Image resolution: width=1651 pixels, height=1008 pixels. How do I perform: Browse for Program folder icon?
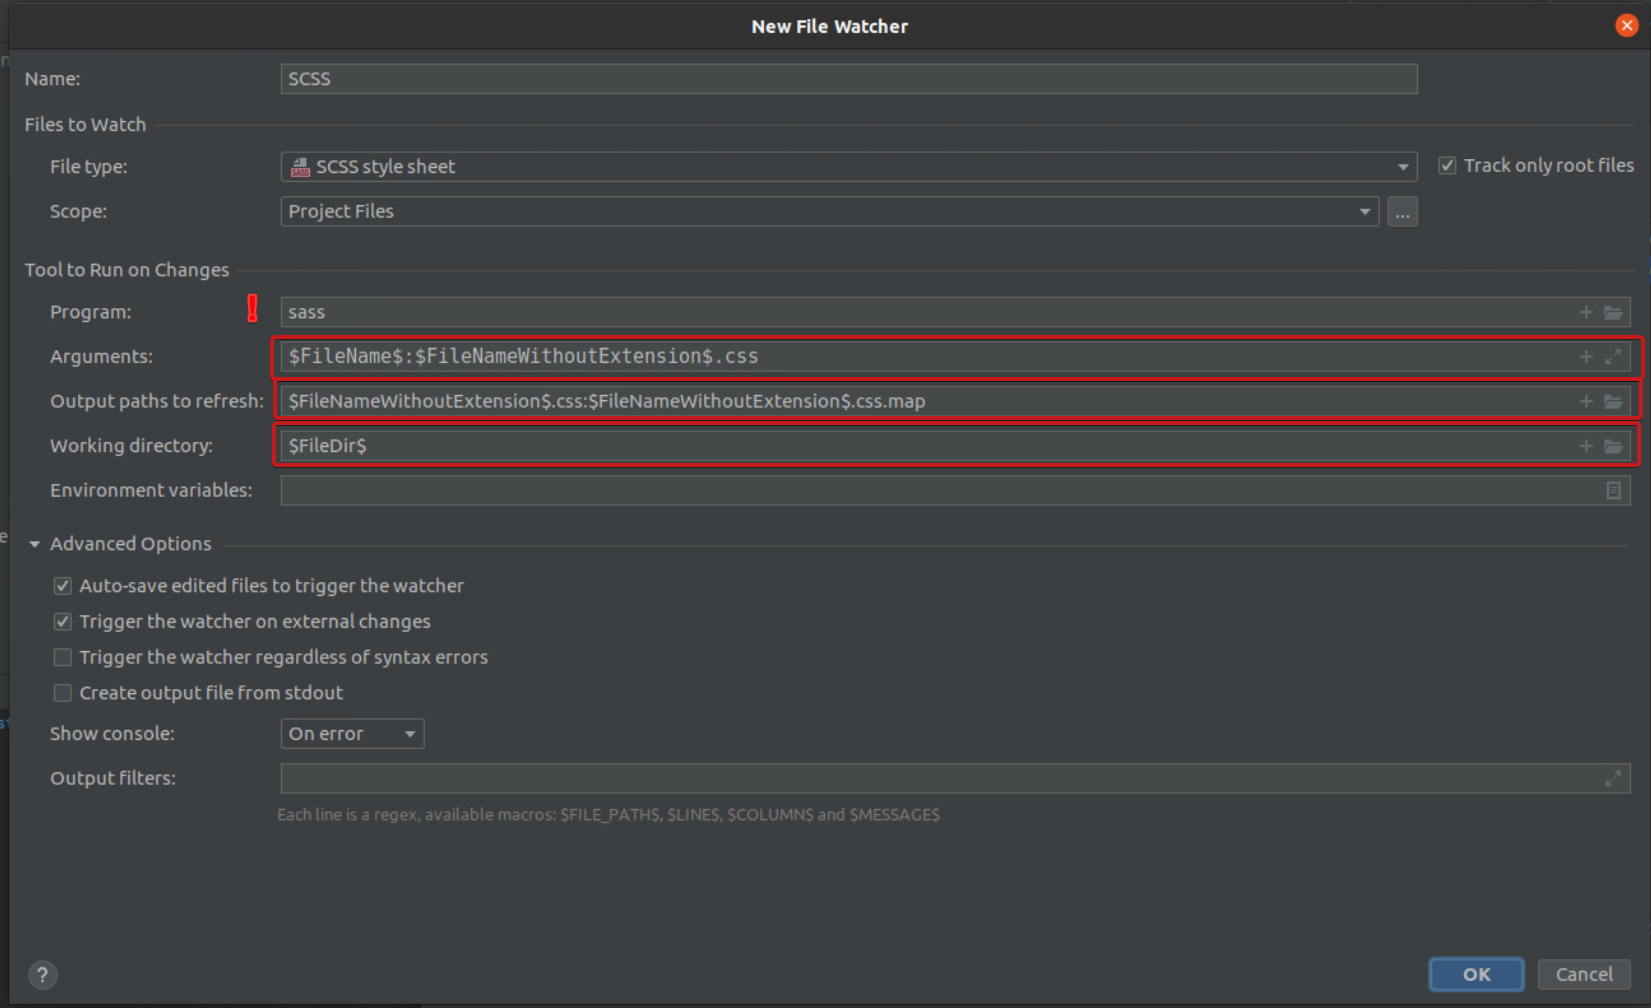(x=1613, y=312)
